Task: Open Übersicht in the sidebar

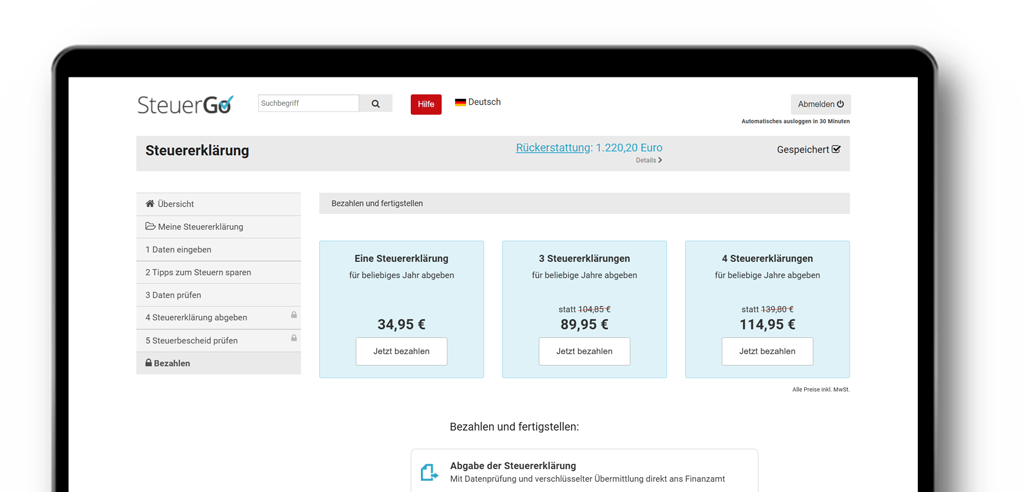Action: tap(218, 204)
